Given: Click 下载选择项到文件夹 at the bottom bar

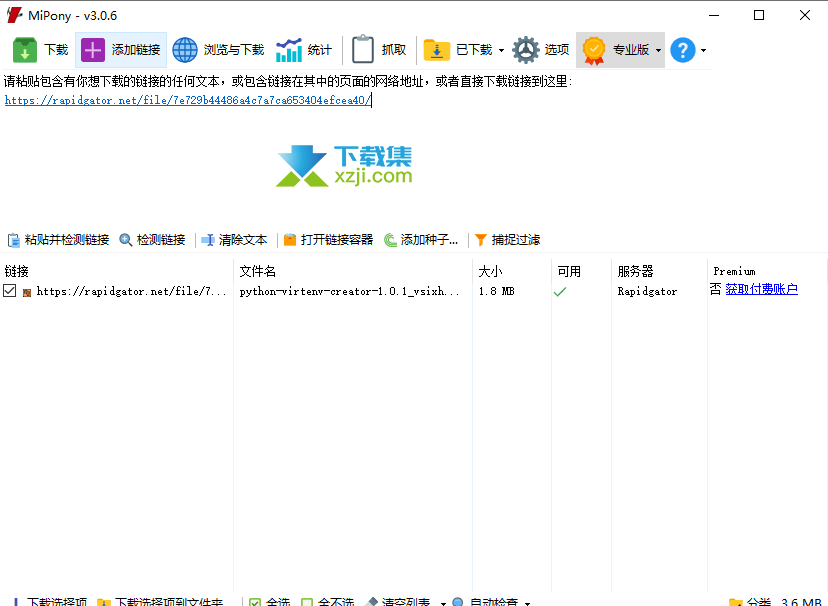Looking at the screenshot, I should coord(161,601).
